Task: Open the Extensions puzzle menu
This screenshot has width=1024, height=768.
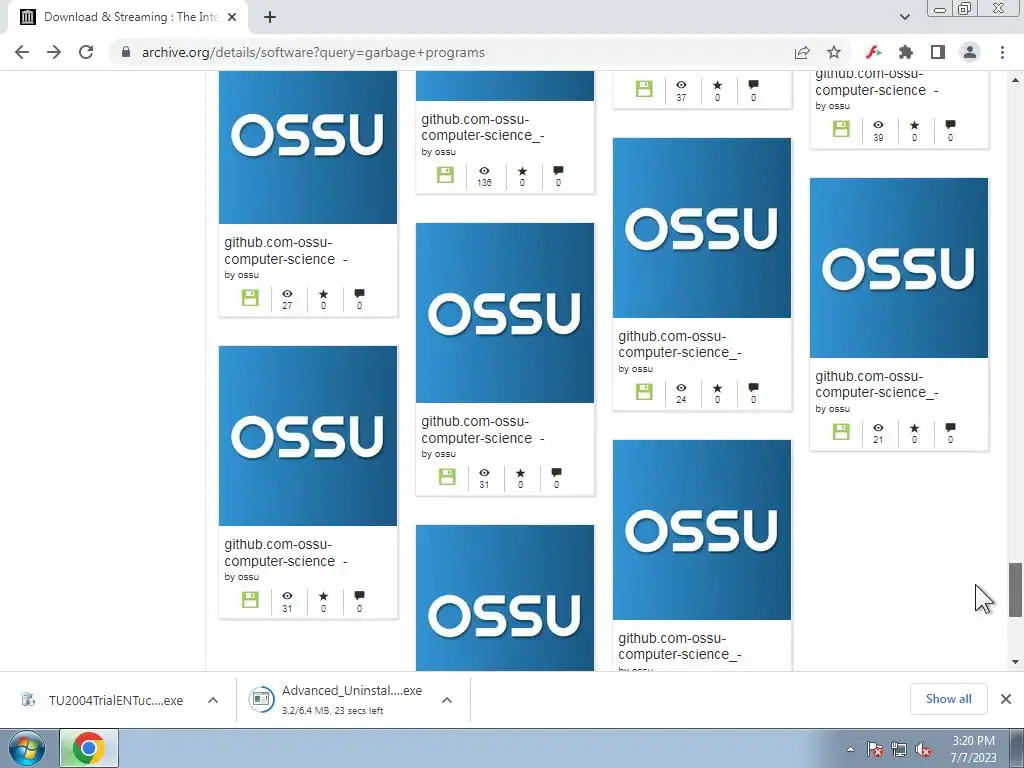Action: (906, 52)
